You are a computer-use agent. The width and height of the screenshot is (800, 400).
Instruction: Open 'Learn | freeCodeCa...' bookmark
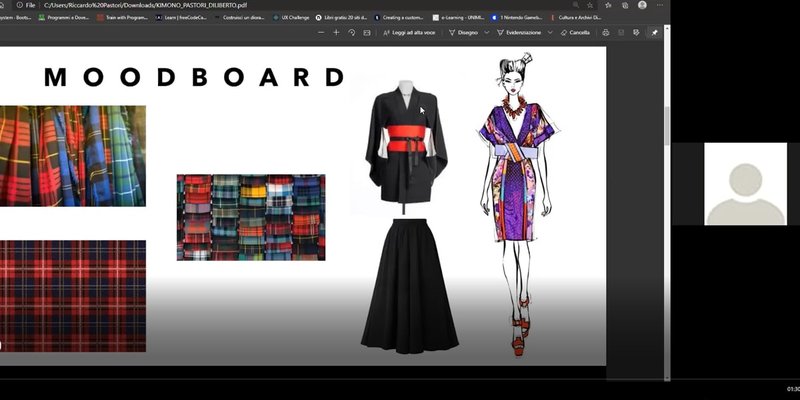(x=181, y=17)
